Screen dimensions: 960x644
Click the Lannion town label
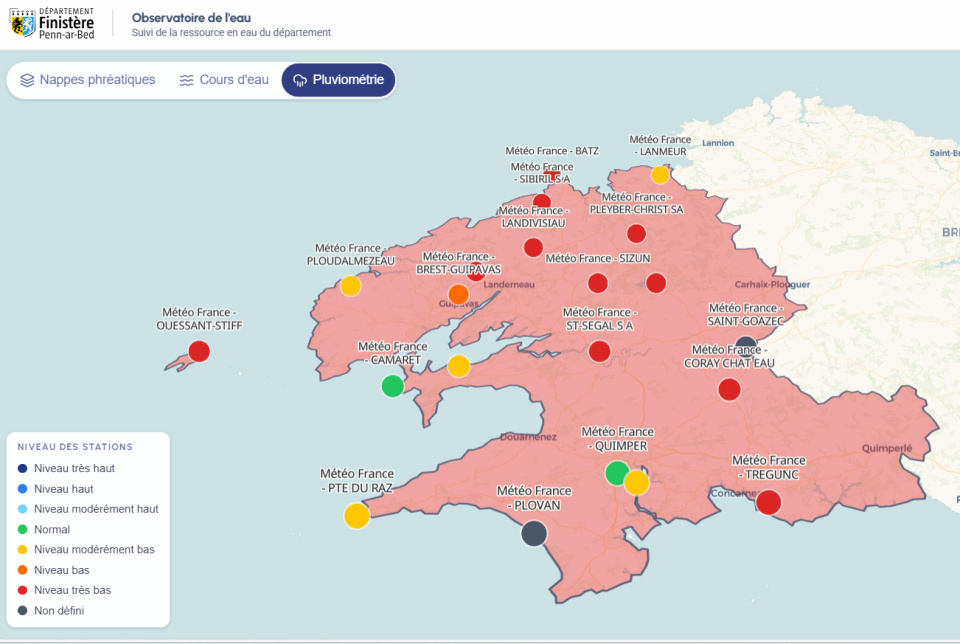point(718,143)
